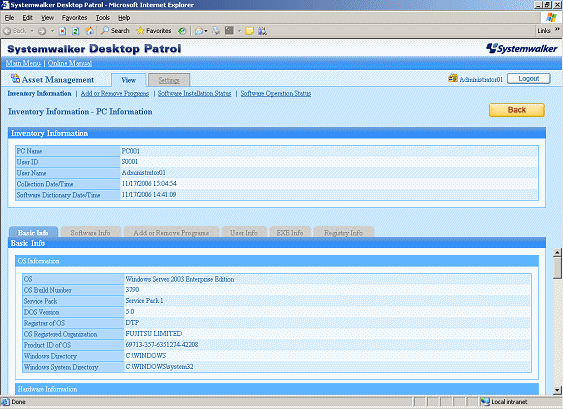Click the scroll down arrow of Basic Info panel
563x409 pixels.
(557, 390)
